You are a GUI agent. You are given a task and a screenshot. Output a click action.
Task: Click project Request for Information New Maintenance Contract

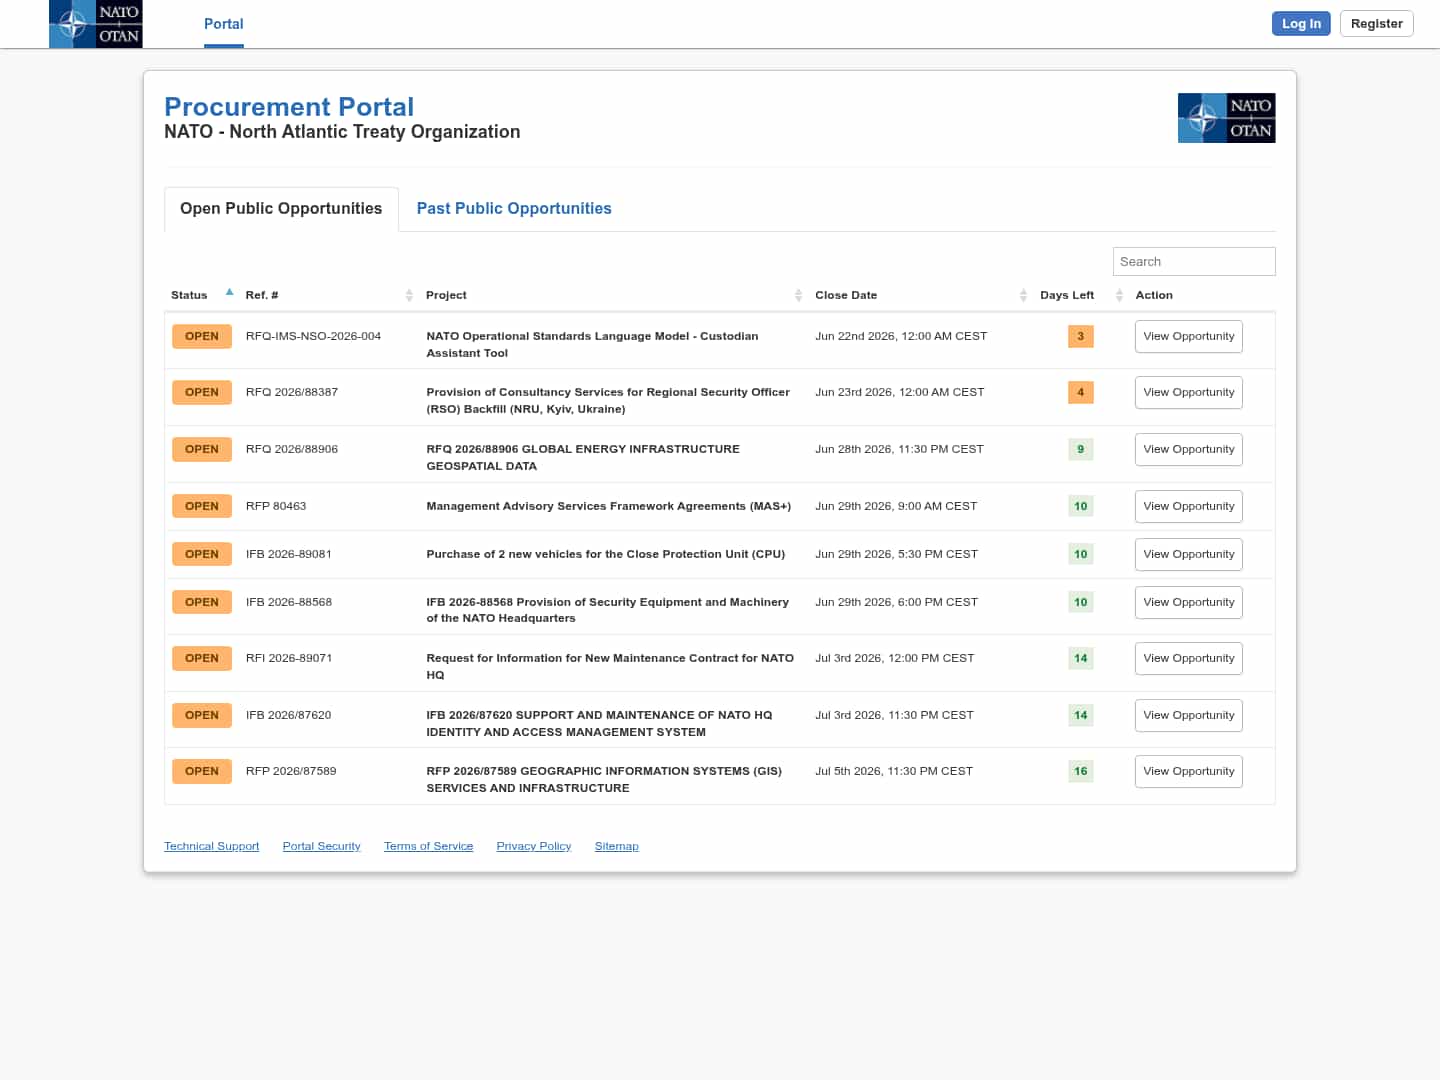click(610, 667)
